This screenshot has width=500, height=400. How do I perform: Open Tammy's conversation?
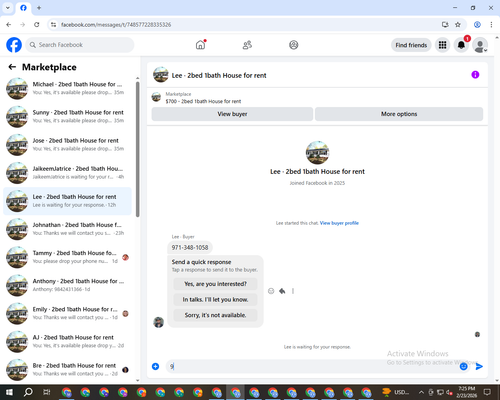click(67, 257)
